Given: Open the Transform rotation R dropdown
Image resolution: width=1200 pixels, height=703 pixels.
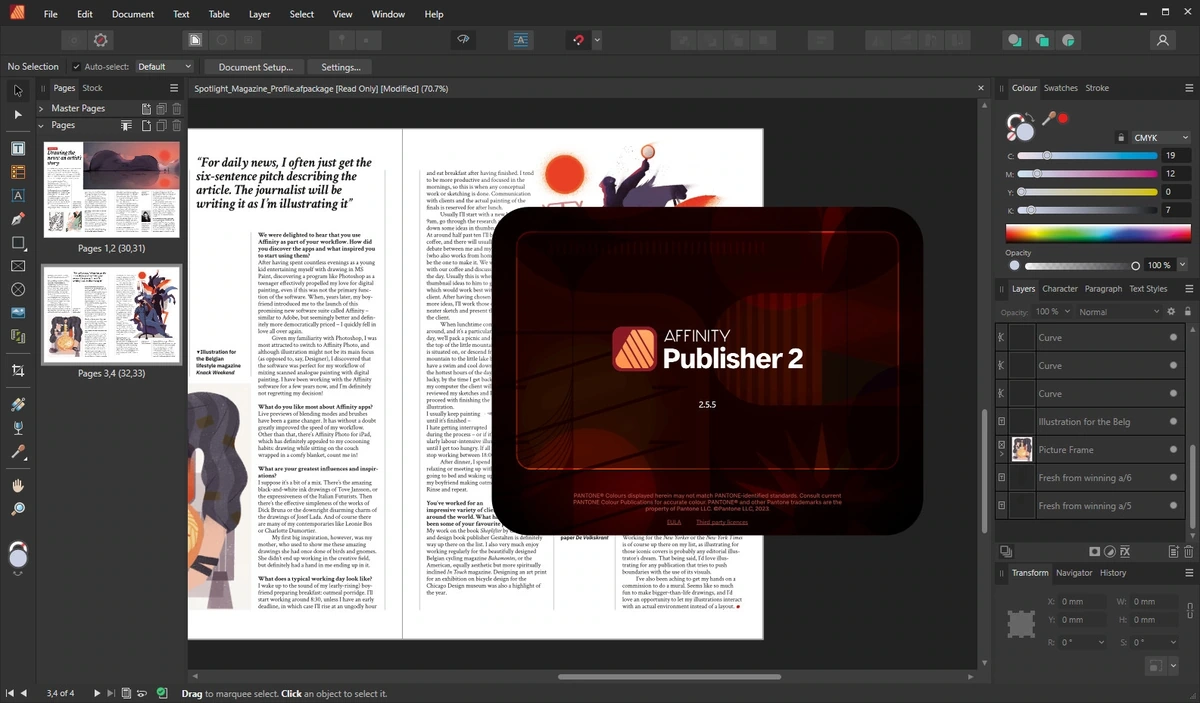Looking at the screenshot, I should coord(1102,642).
